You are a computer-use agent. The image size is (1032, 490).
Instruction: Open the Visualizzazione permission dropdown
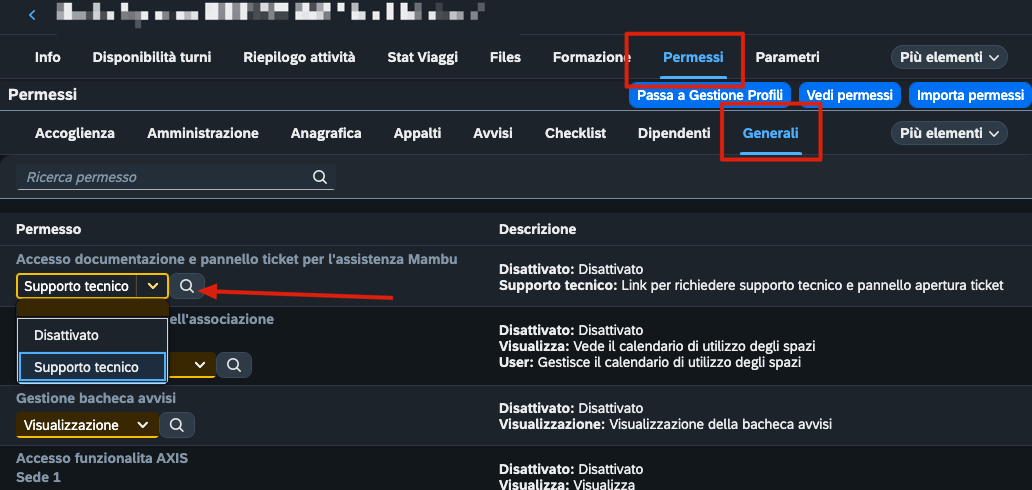click(87, 425)
